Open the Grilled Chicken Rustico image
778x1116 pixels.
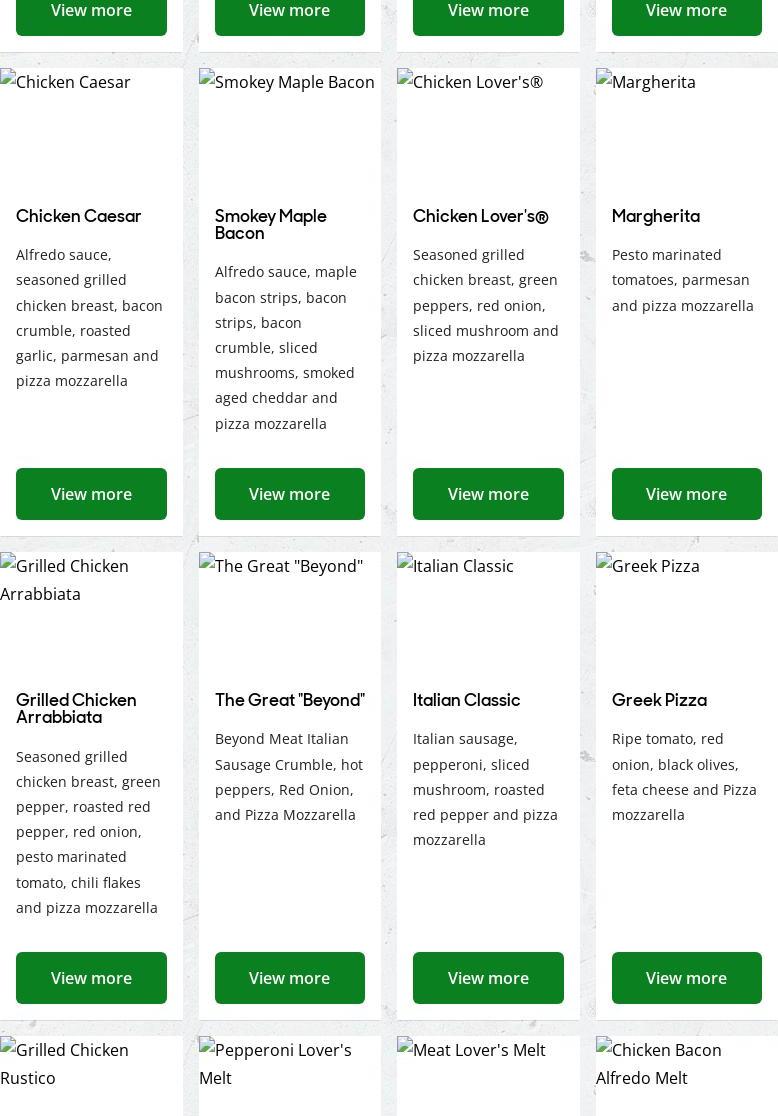(91, 1076)
